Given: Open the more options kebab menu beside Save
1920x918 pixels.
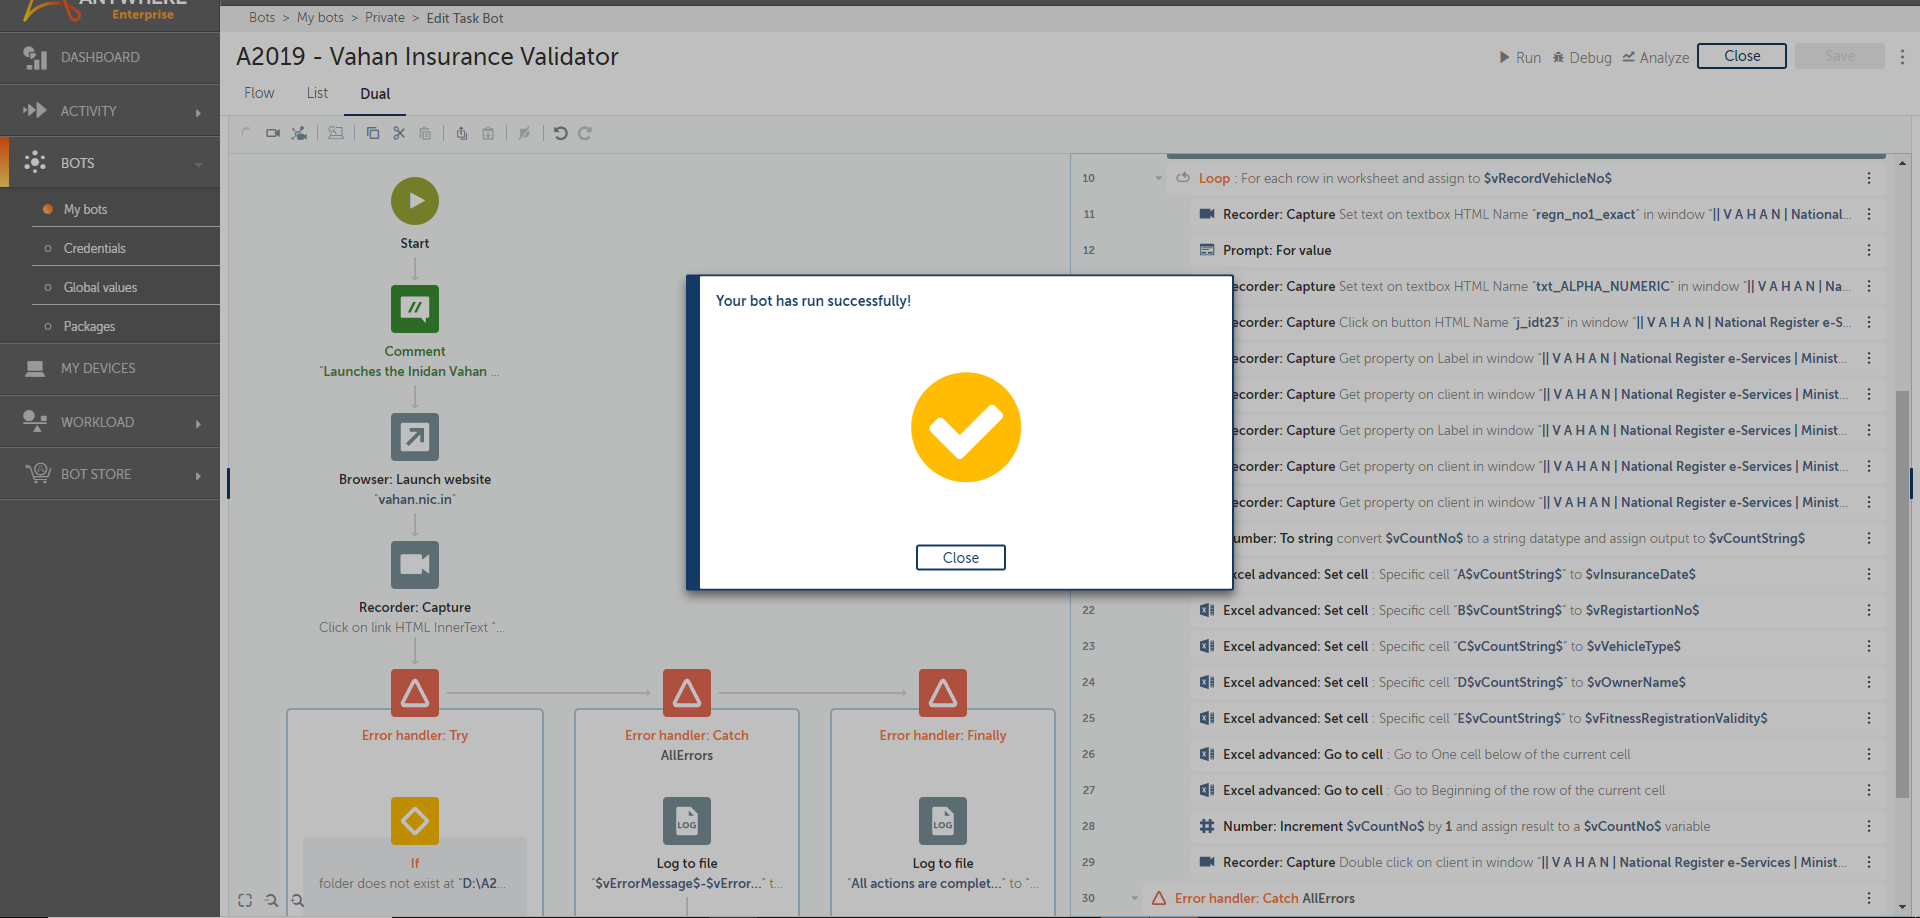Looking at the screenshot, I should 1902,57.
